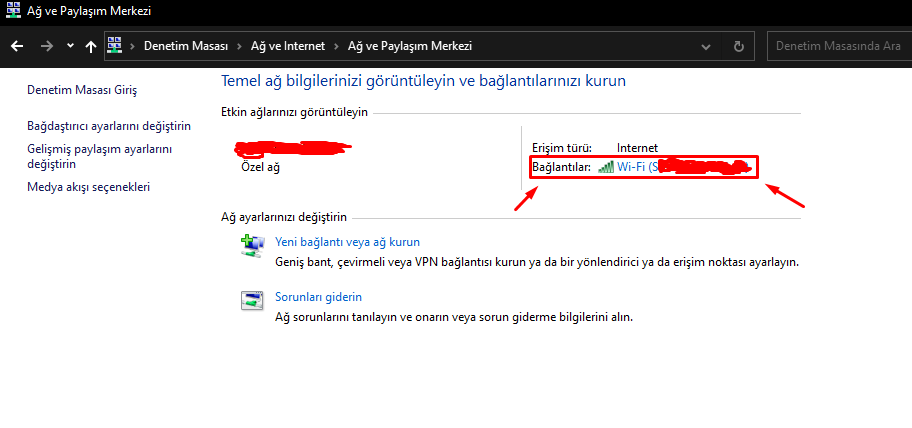Open the Wi-Fi connection link

pyautogui.click(x=683, y=167)
